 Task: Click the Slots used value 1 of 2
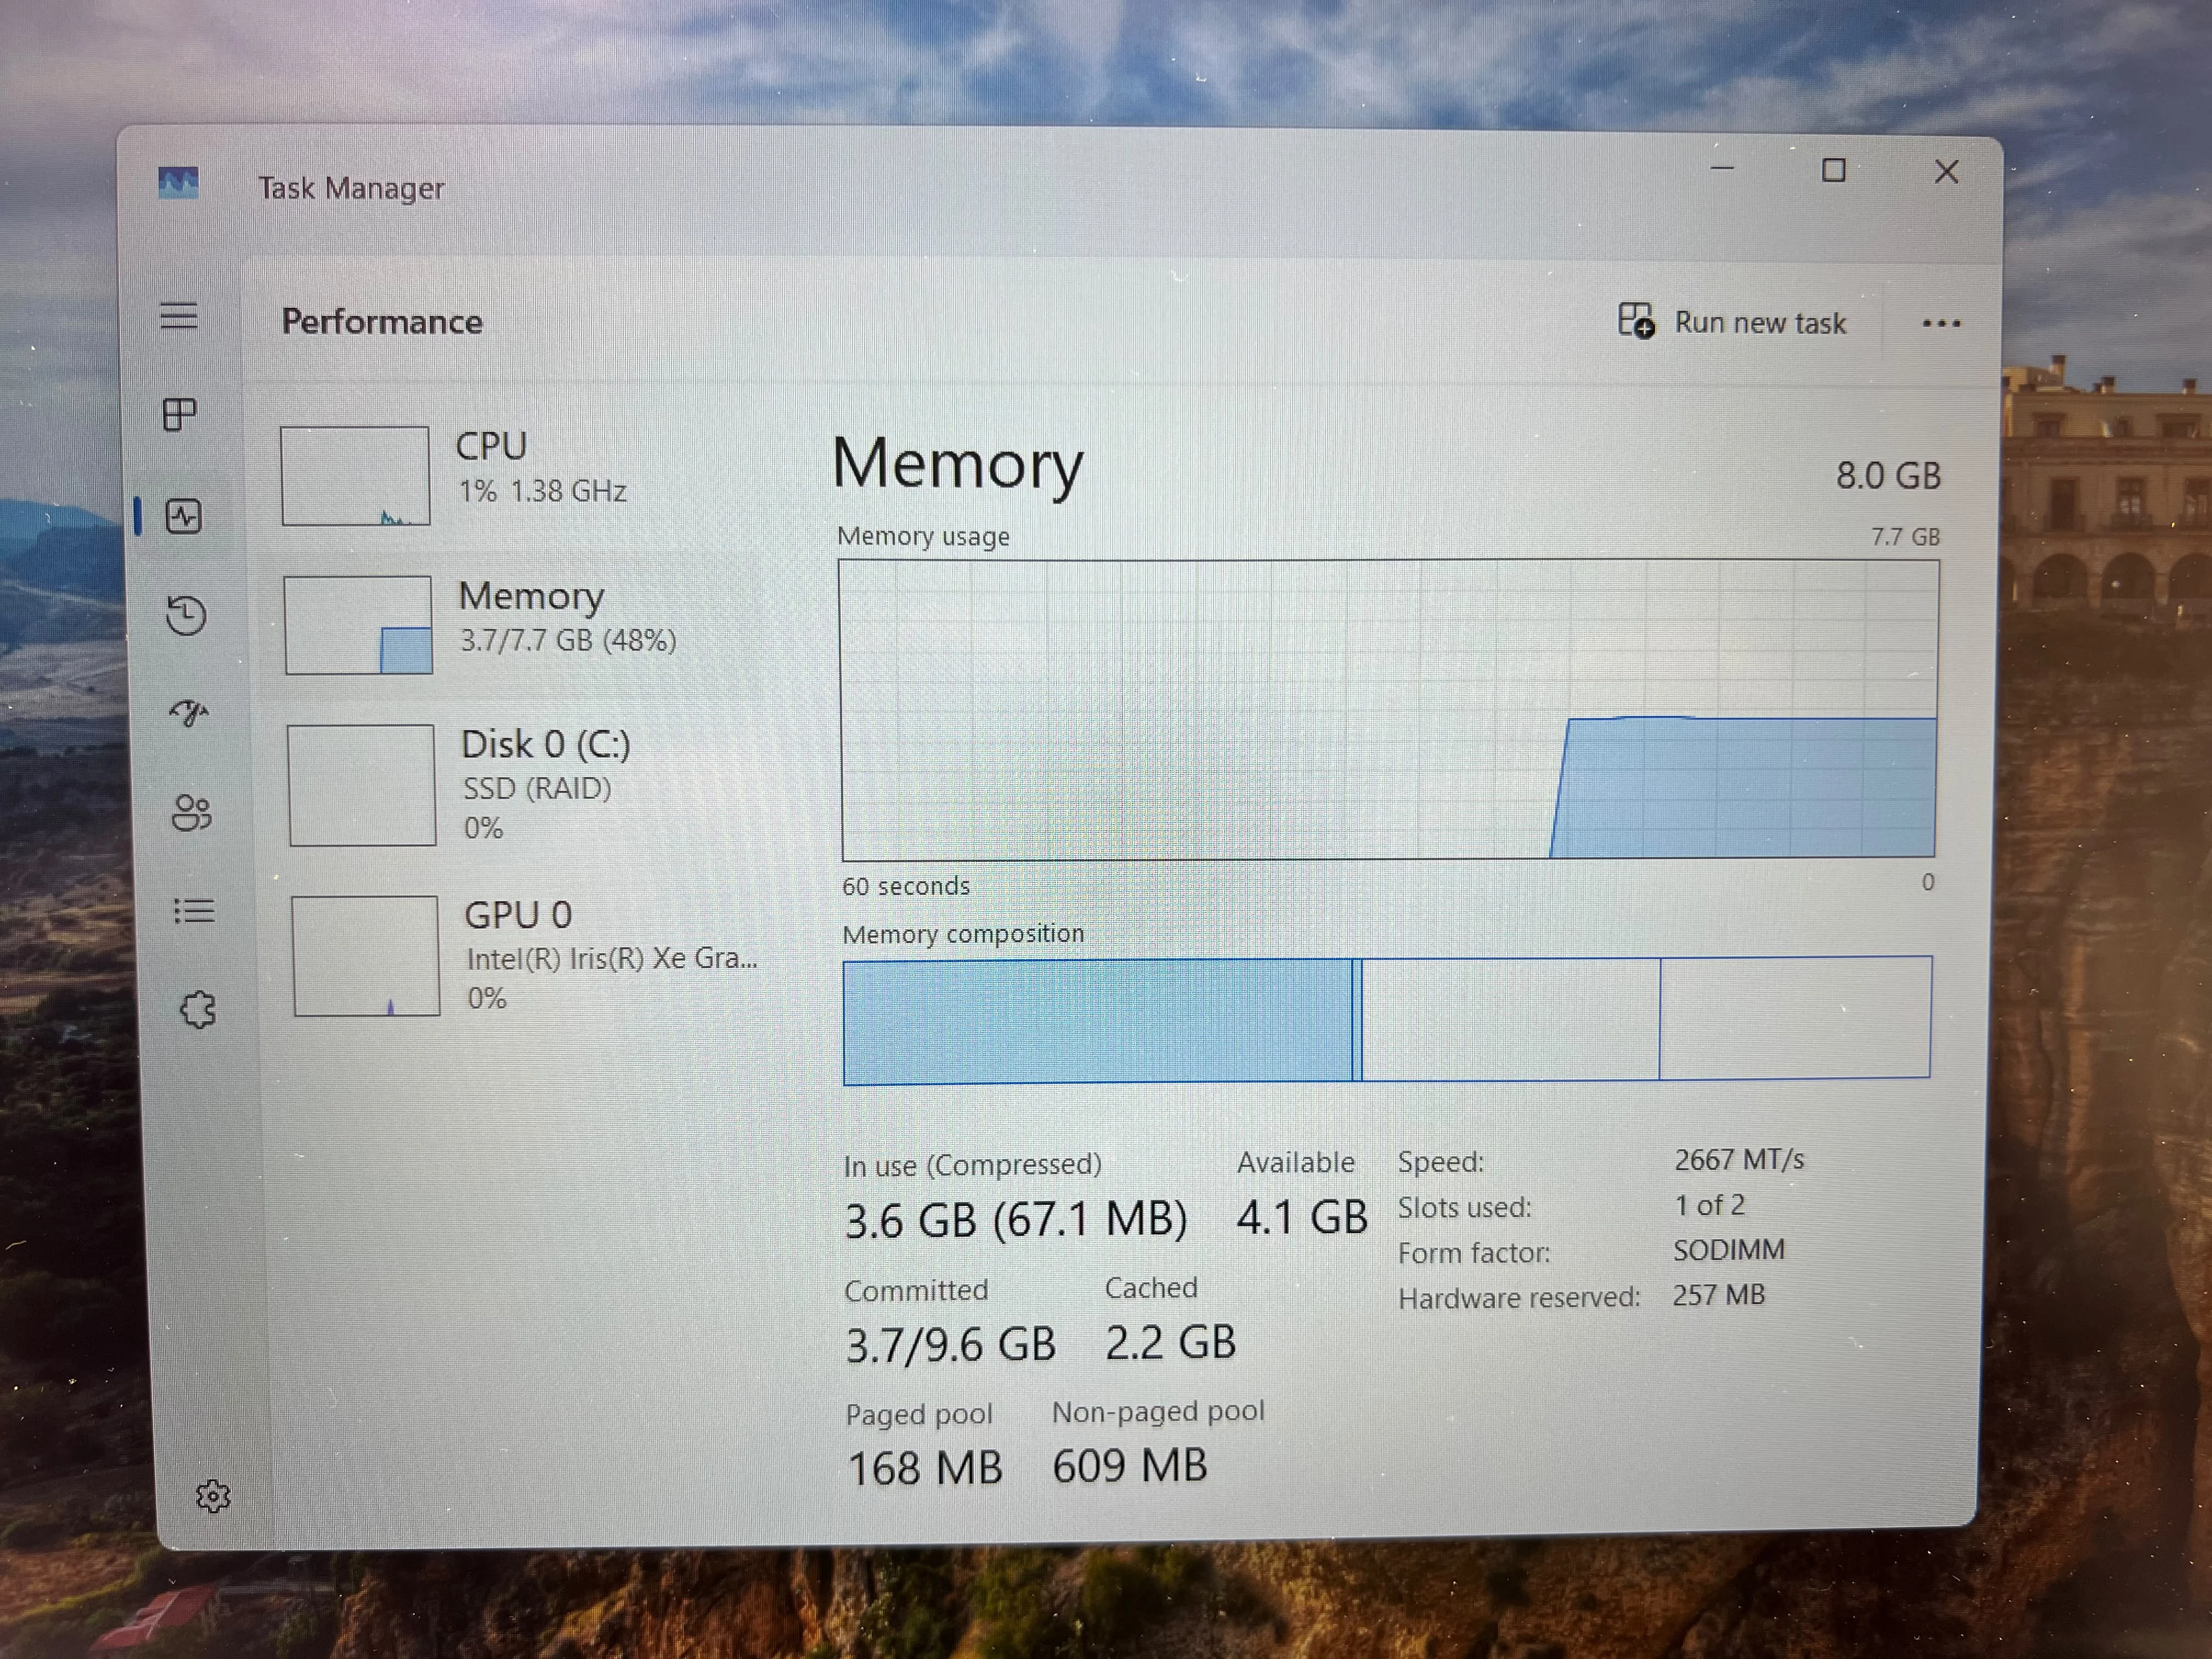1709,1205
